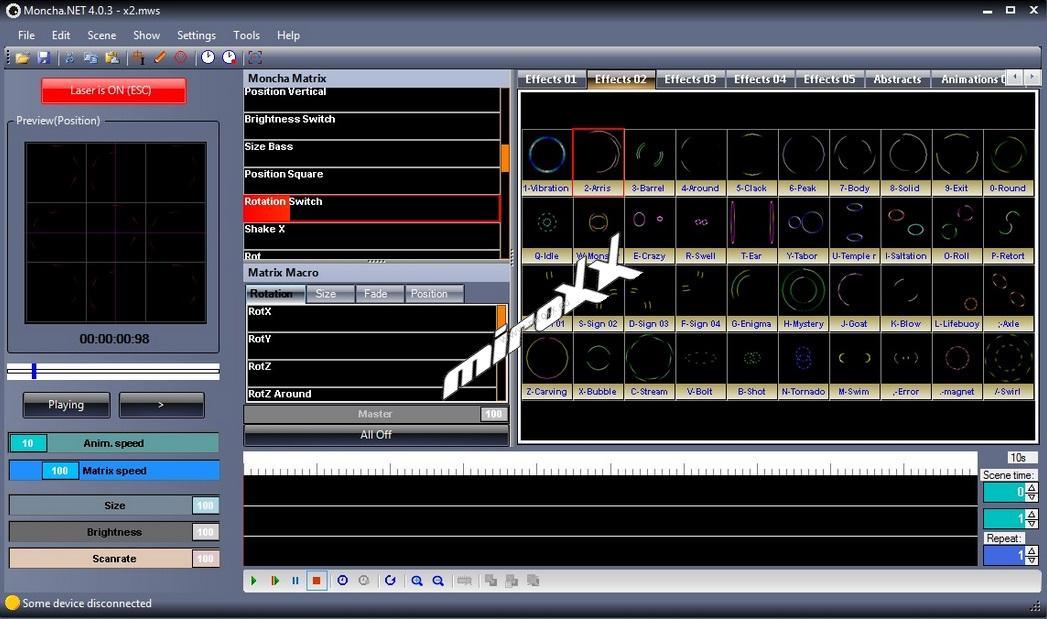
Task: Adjust the Master slider
Action: (376, 414)
